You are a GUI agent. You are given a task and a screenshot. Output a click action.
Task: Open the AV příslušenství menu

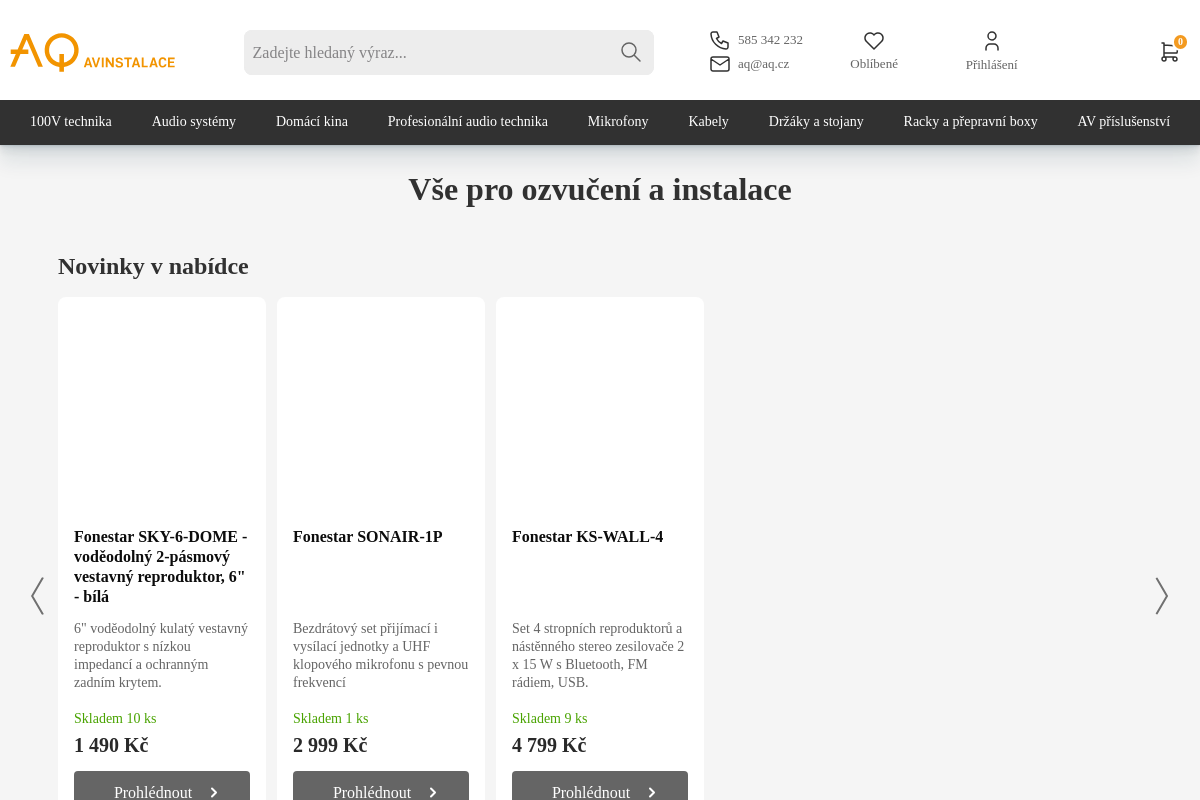(1124, 122)
